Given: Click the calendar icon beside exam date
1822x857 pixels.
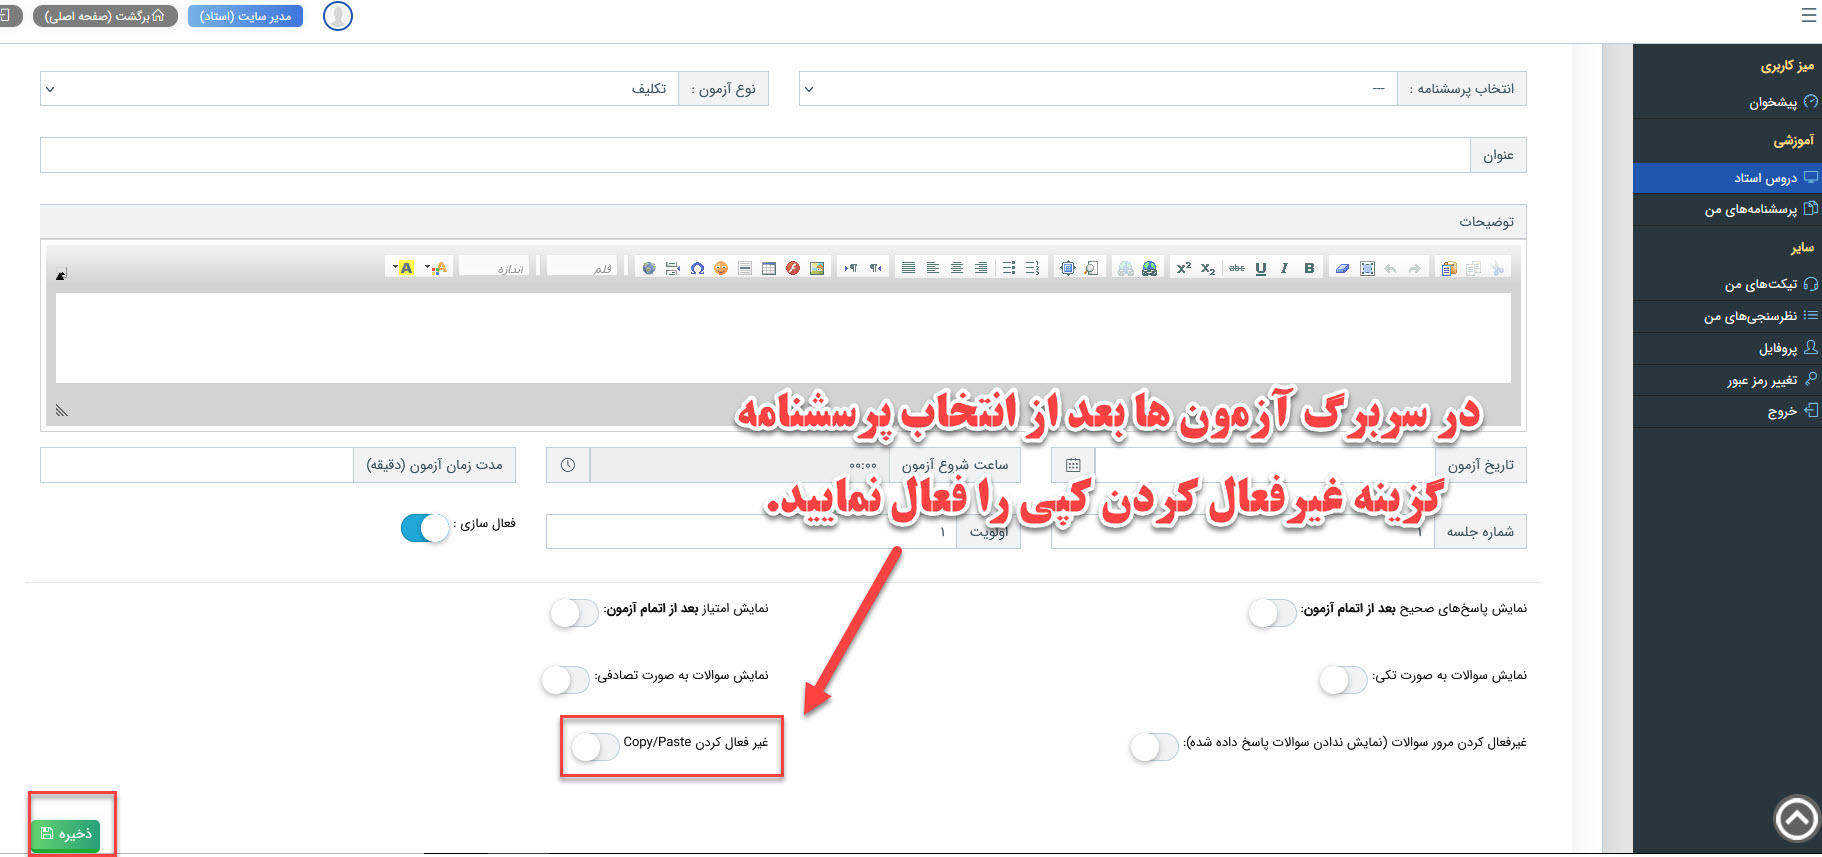Looking at the screenshot, I should coord(1073,465).
